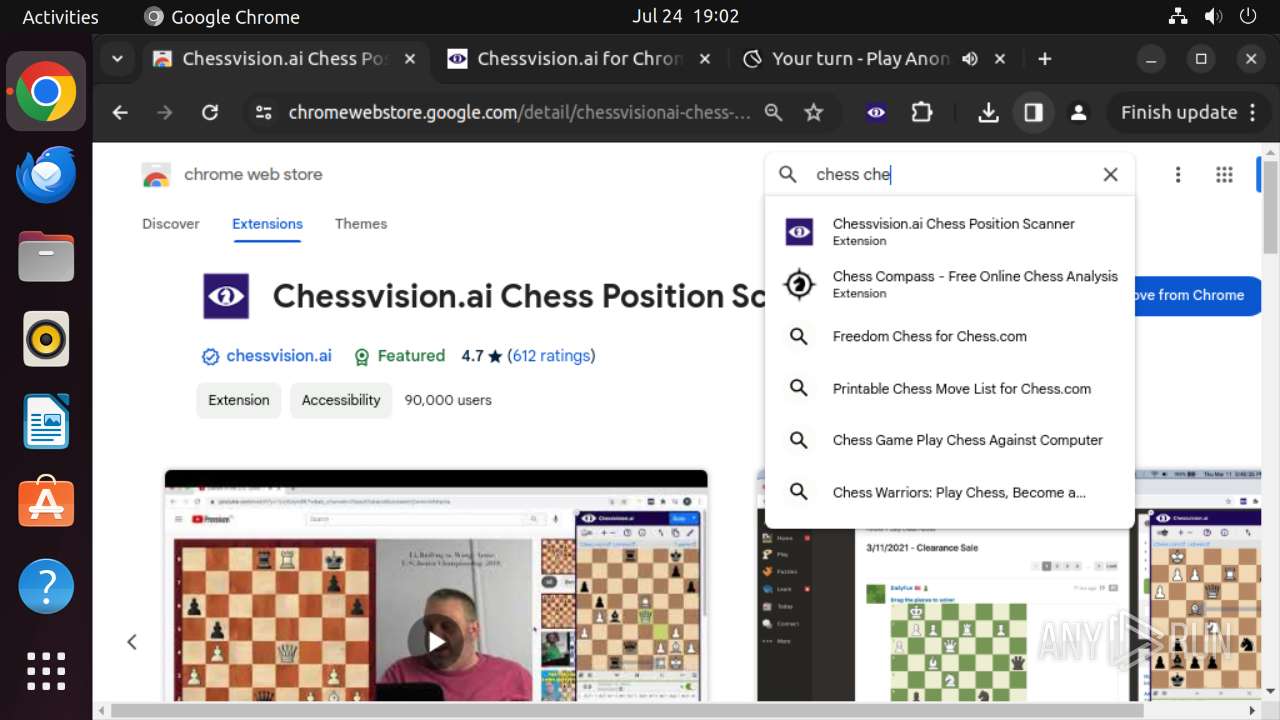Screen dimensions: 1280x720
Task: Open Files from dock
Action: [46, 257]
